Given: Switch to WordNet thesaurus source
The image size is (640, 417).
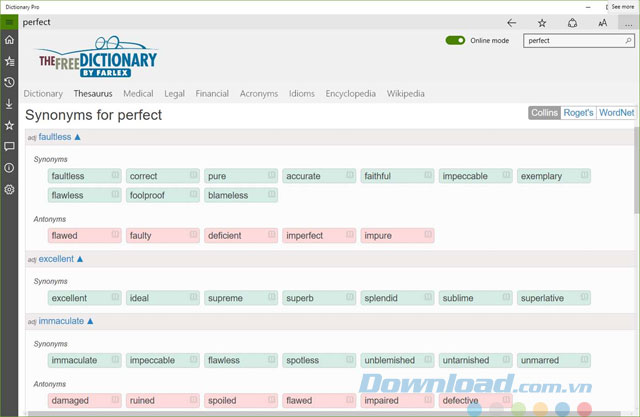Looking at the screenshot, I should (616, 113).
